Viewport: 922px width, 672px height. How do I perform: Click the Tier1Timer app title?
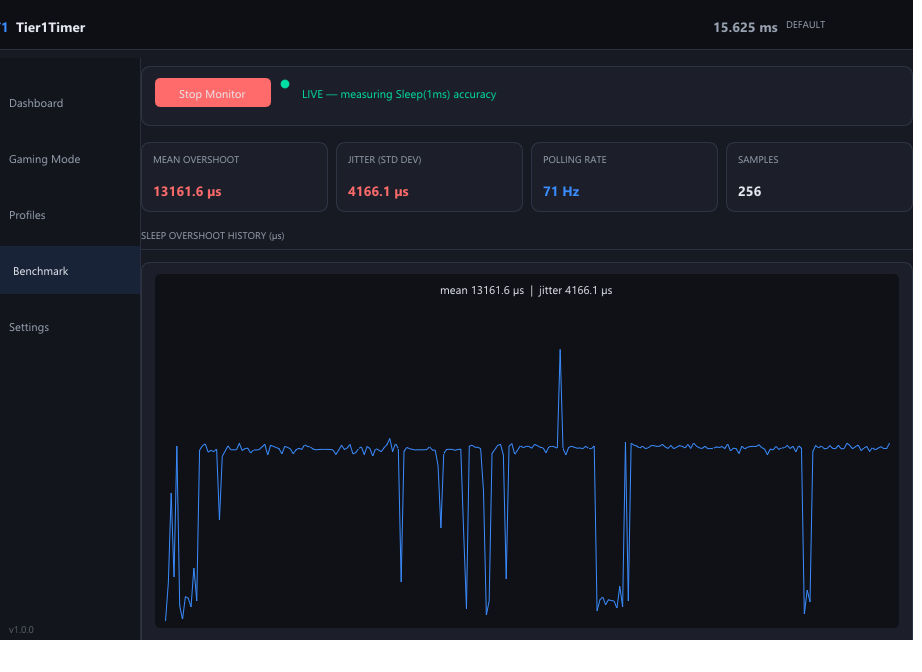point(51,28)
